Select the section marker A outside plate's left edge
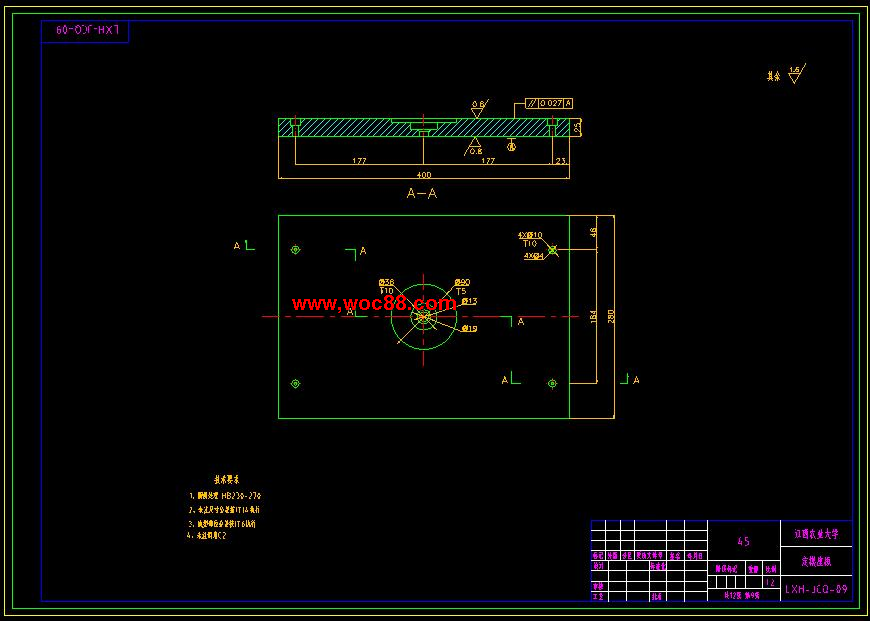870x621 pixels. [244, 246]
